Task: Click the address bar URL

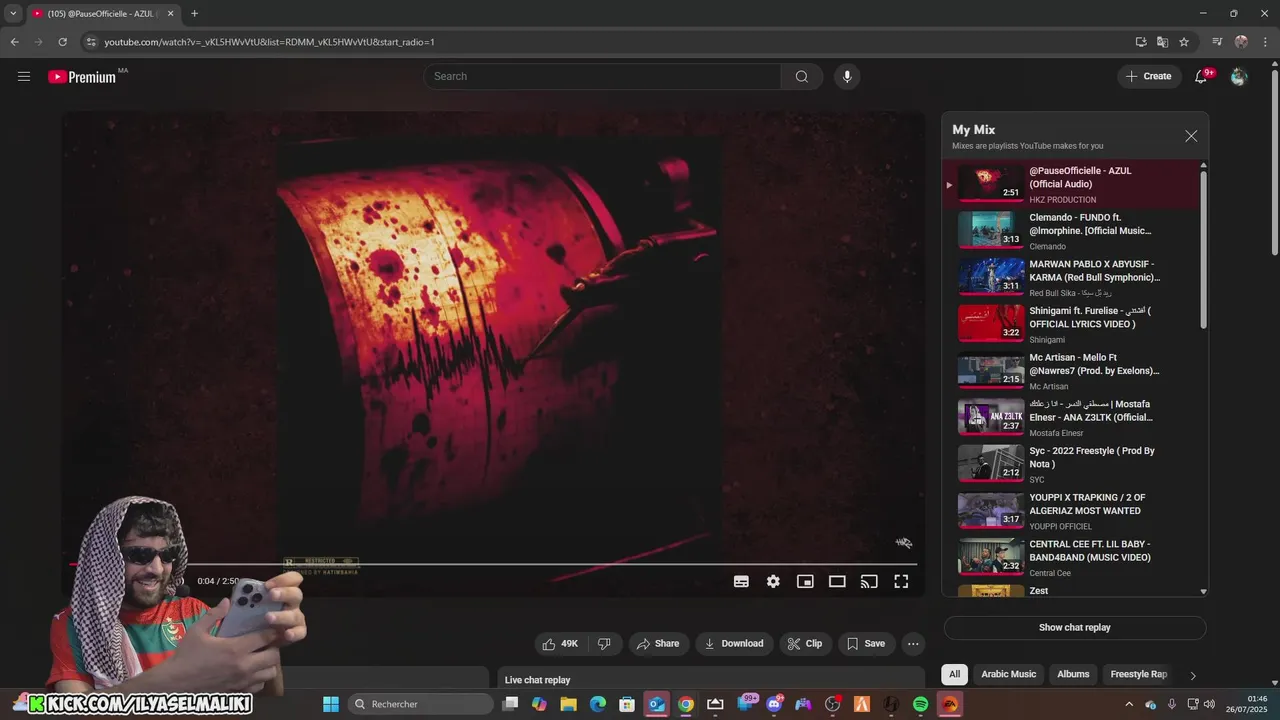Action: coord(270,42)
